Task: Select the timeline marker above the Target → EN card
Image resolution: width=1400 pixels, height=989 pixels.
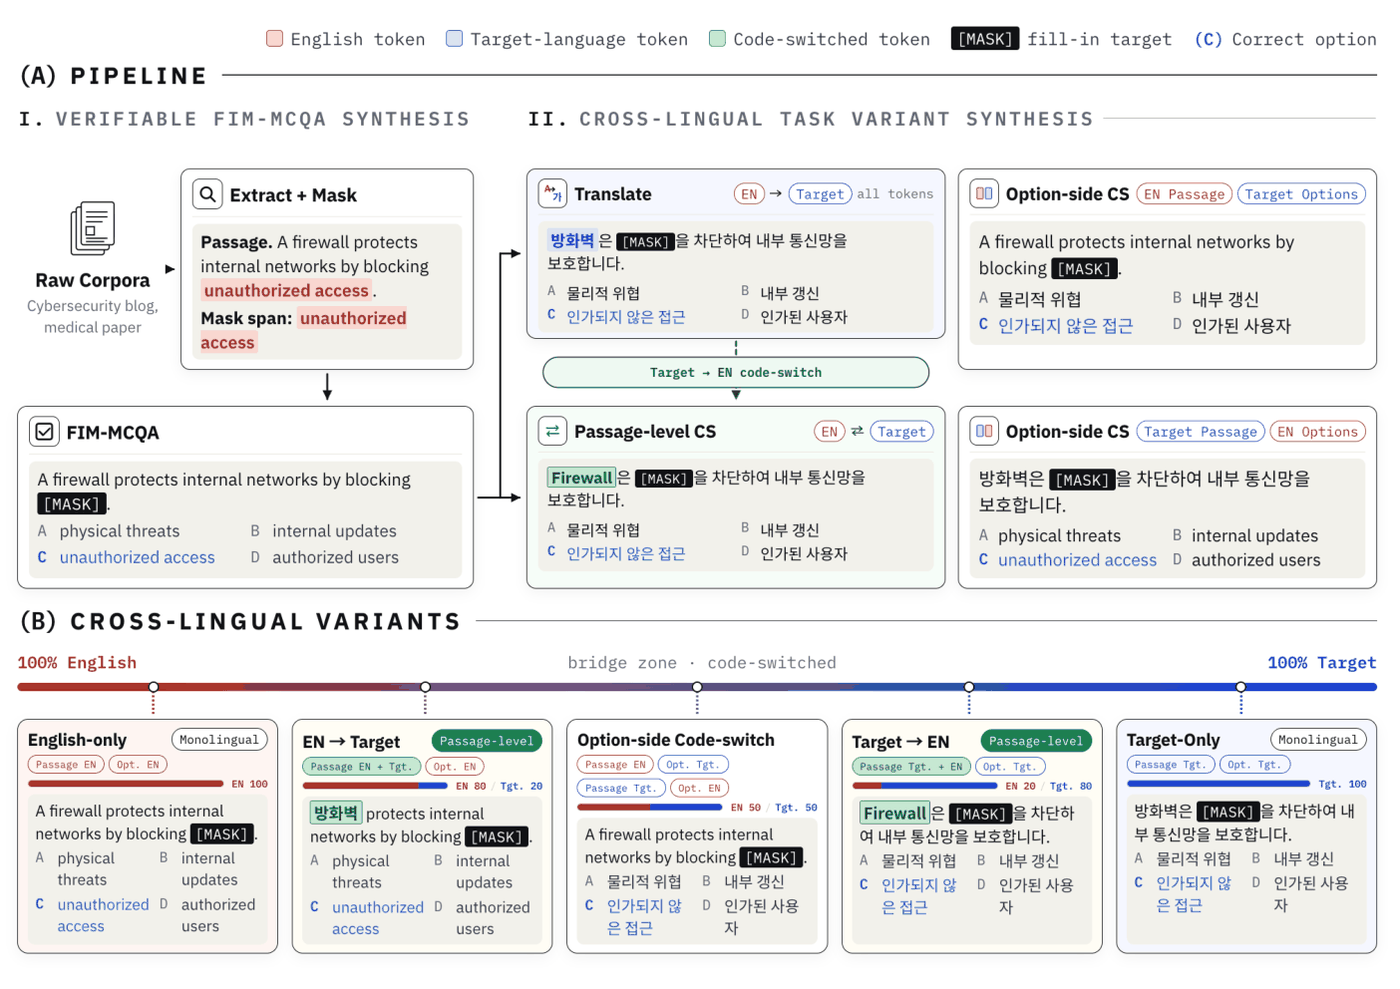Action: coord(969,687)
